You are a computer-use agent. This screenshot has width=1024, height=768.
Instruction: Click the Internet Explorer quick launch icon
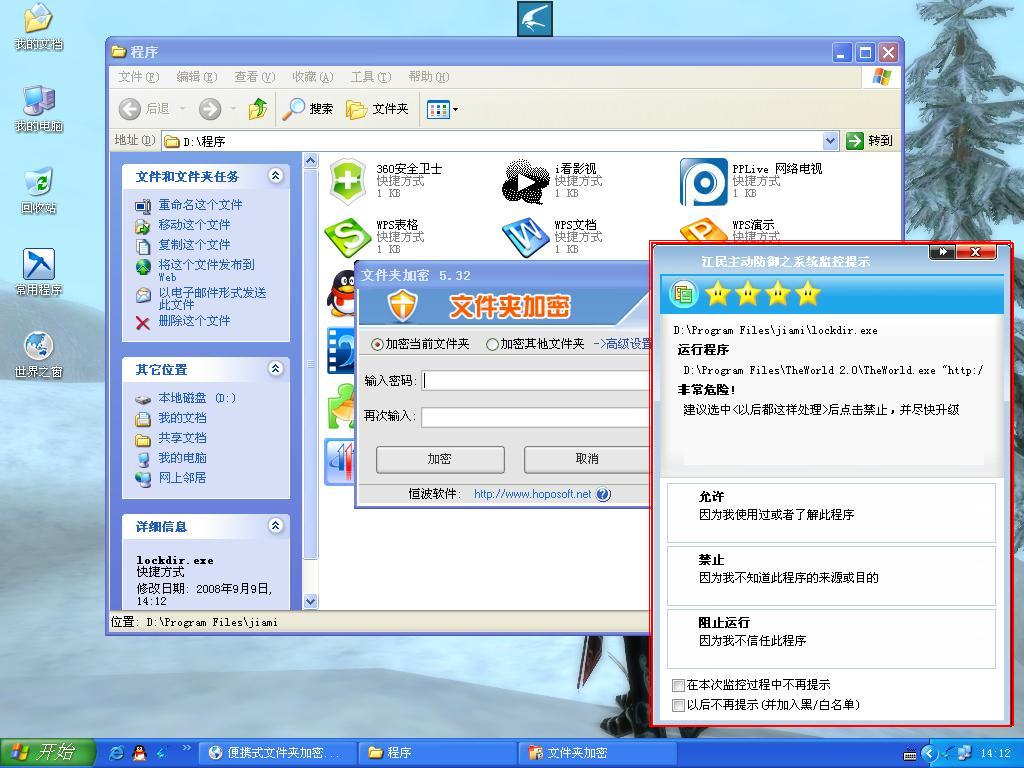tap(117, 753)
